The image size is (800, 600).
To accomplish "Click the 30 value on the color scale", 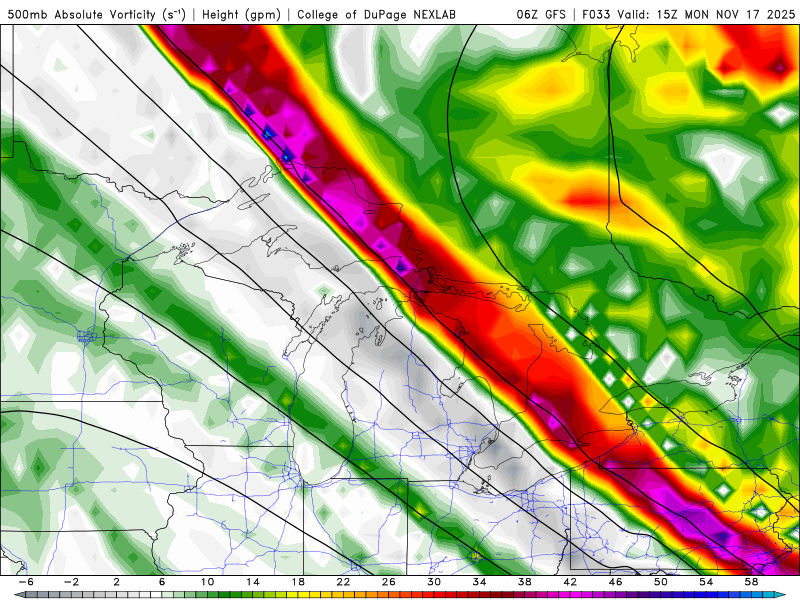I will tap(434, 582).
